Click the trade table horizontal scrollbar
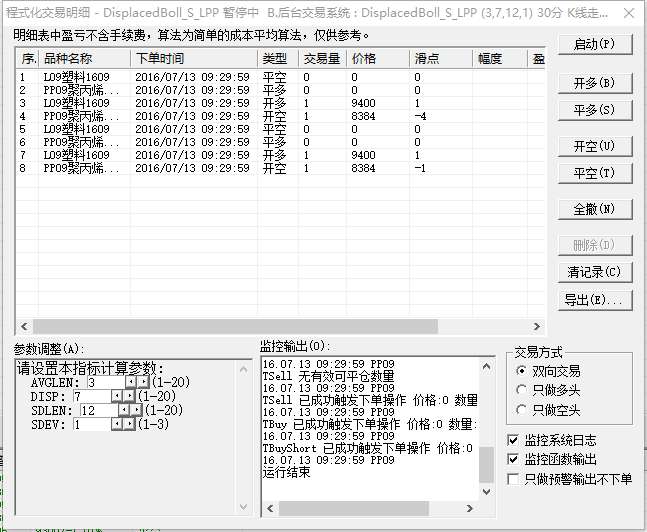 pos(228,326)
